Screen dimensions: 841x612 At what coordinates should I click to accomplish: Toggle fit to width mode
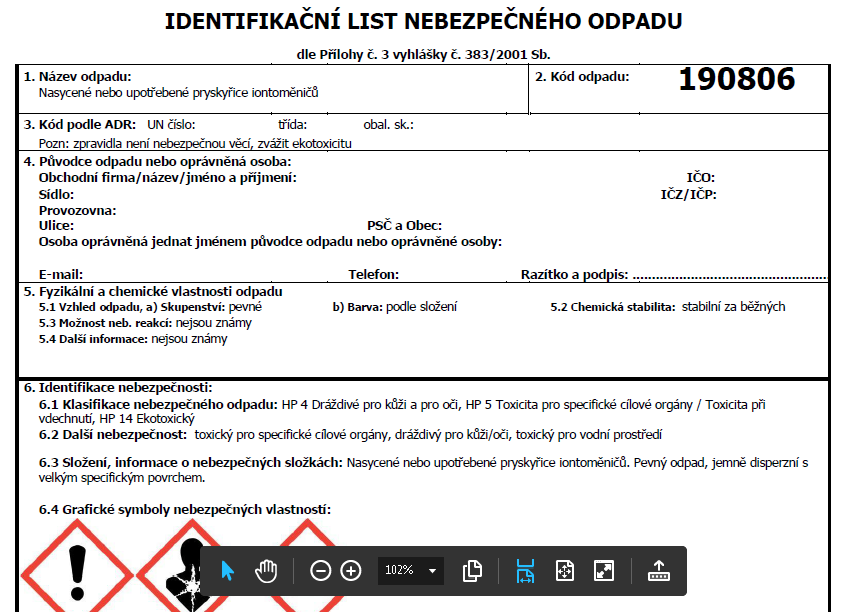[x=525, y=571]
